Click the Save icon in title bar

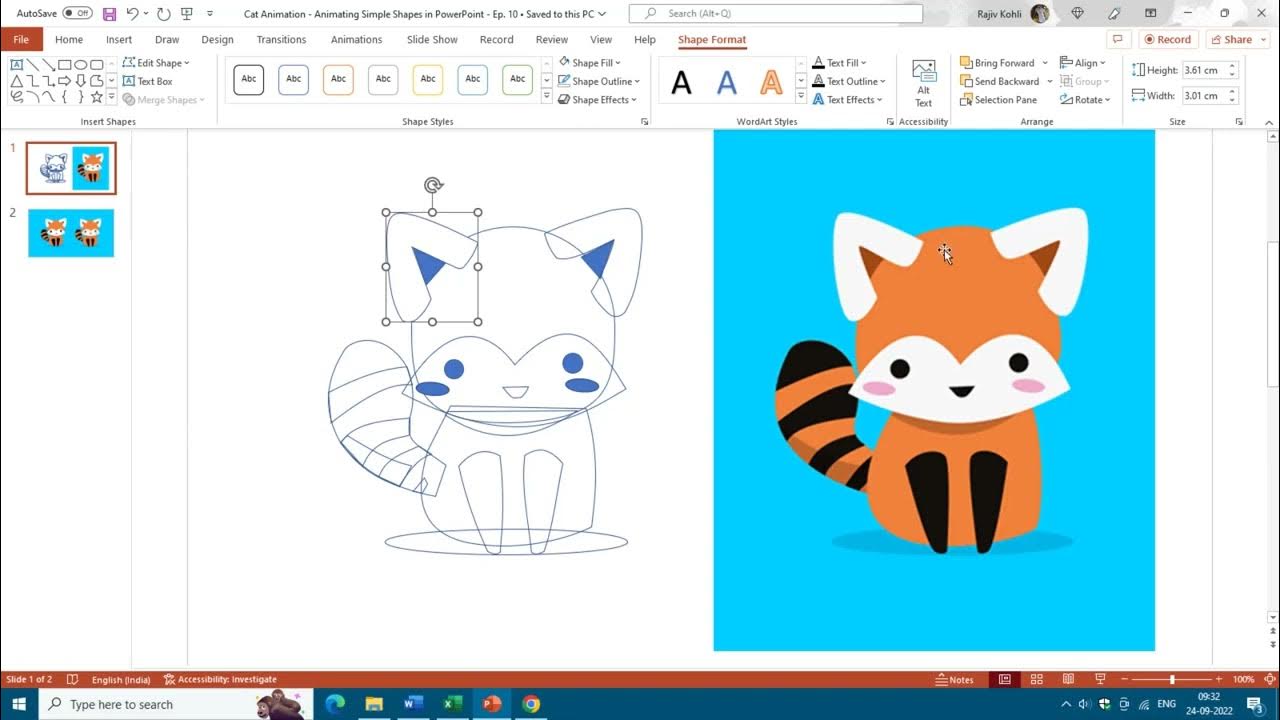109,14
